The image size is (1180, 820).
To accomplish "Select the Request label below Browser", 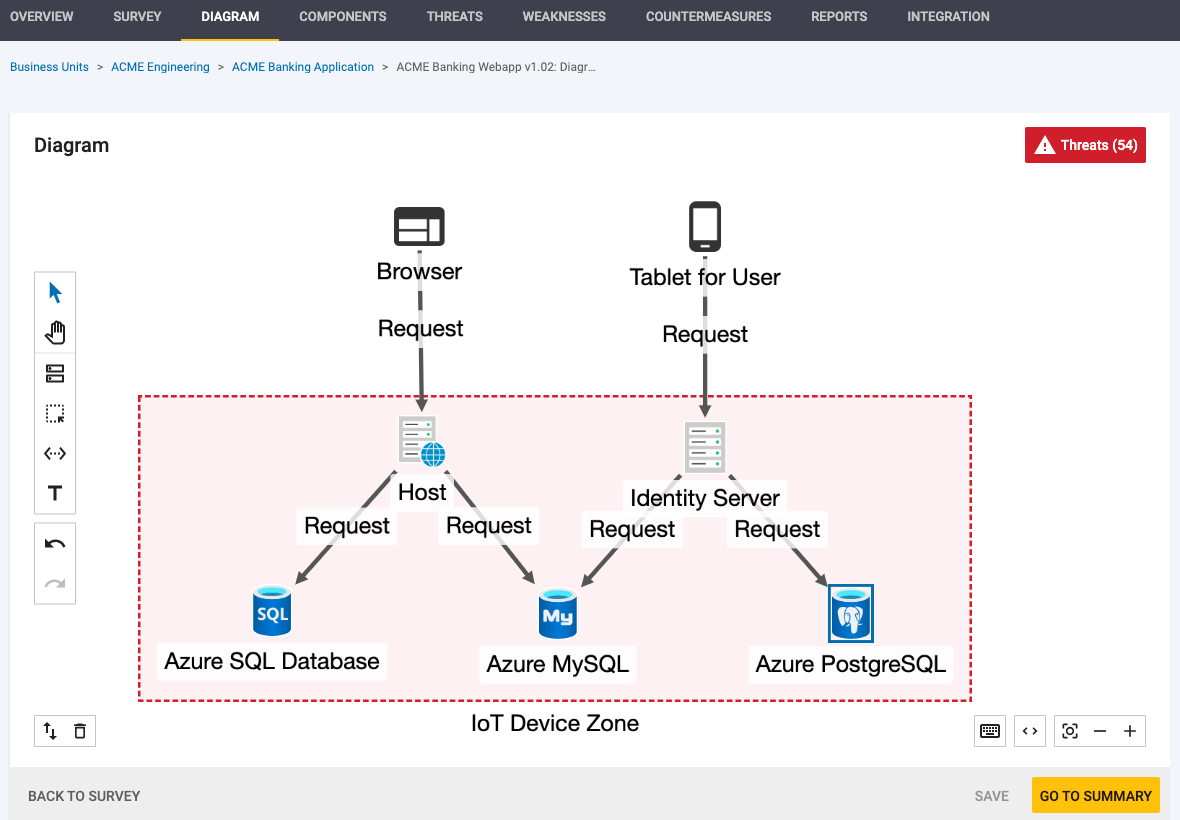I will [x=420, y=329].
